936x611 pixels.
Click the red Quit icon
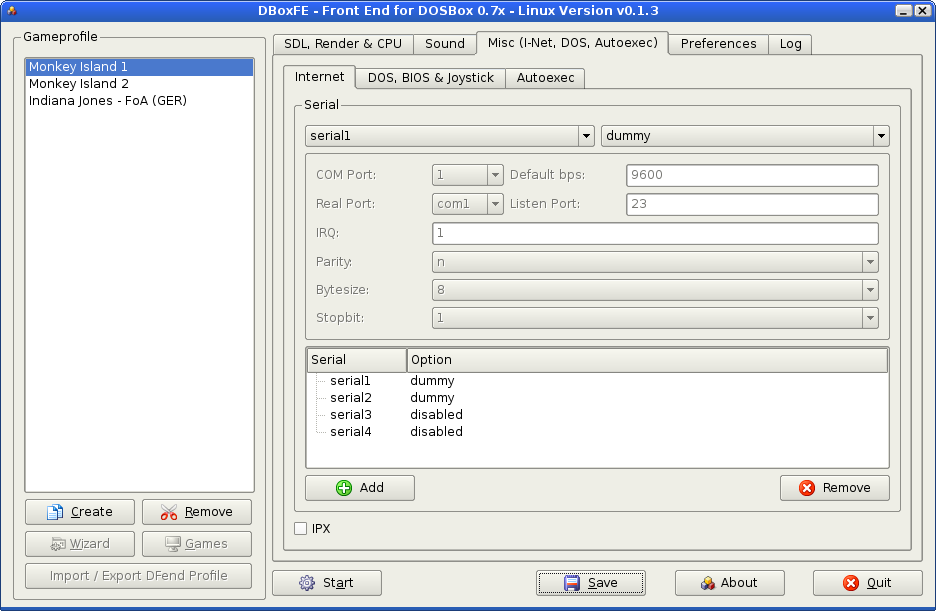tap(851, 583)
